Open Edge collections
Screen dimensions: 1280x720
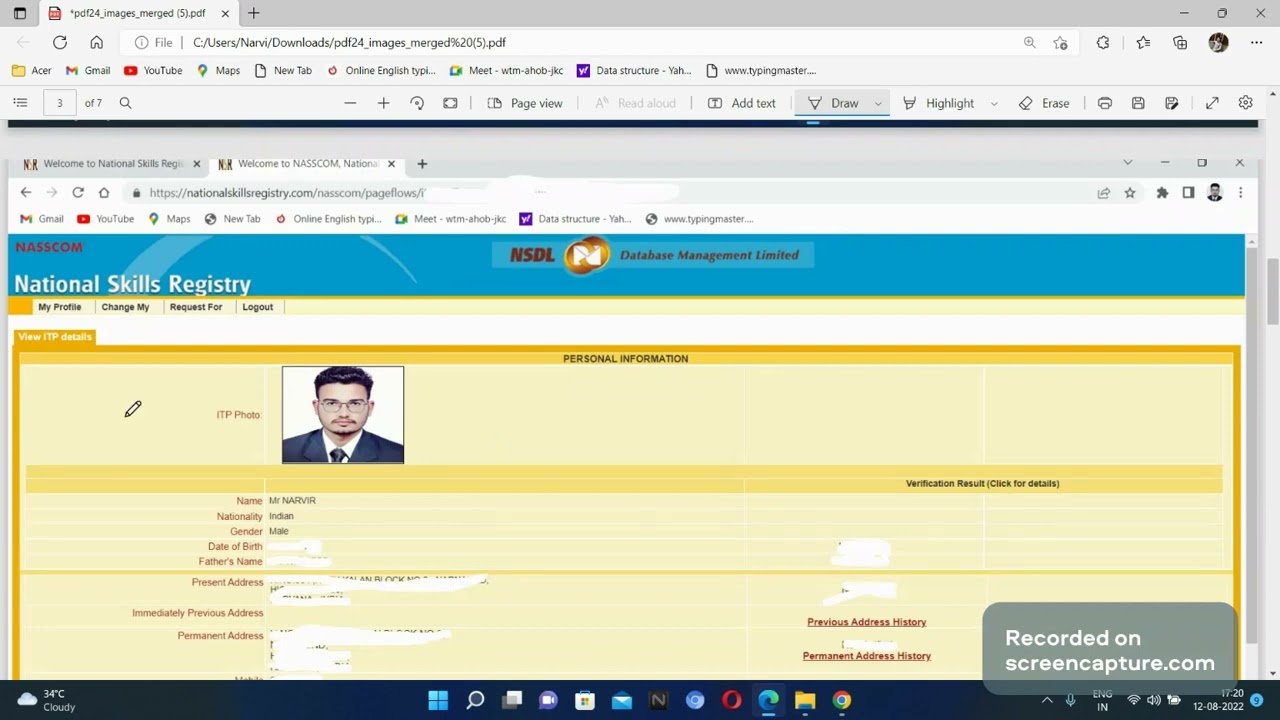pyautogui.click(x=1180, y=43)
